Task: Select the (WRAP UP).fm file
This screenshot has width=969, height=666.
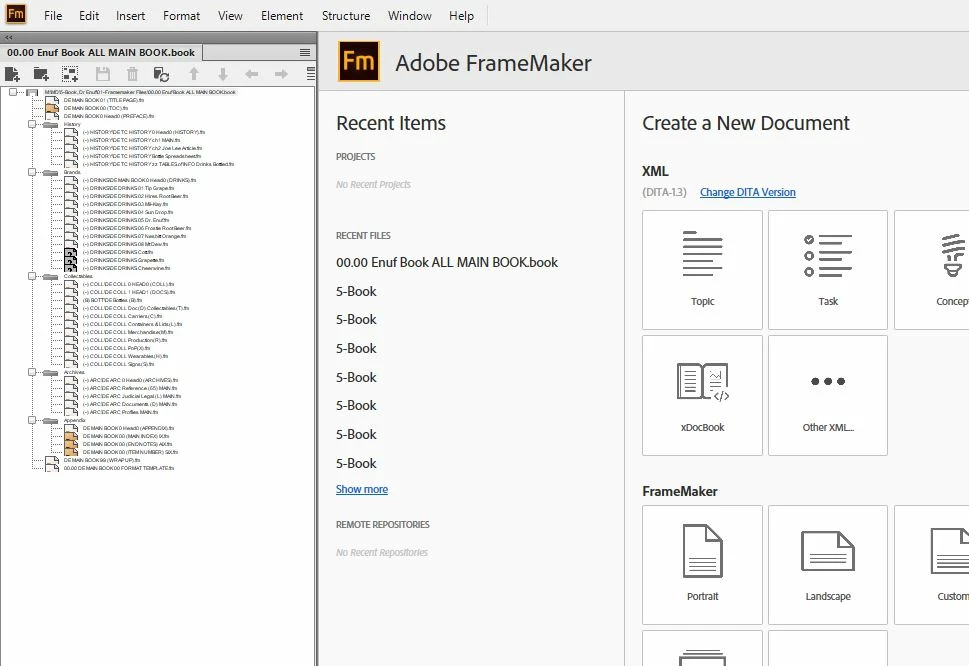Action: click(x=102, y=460)
